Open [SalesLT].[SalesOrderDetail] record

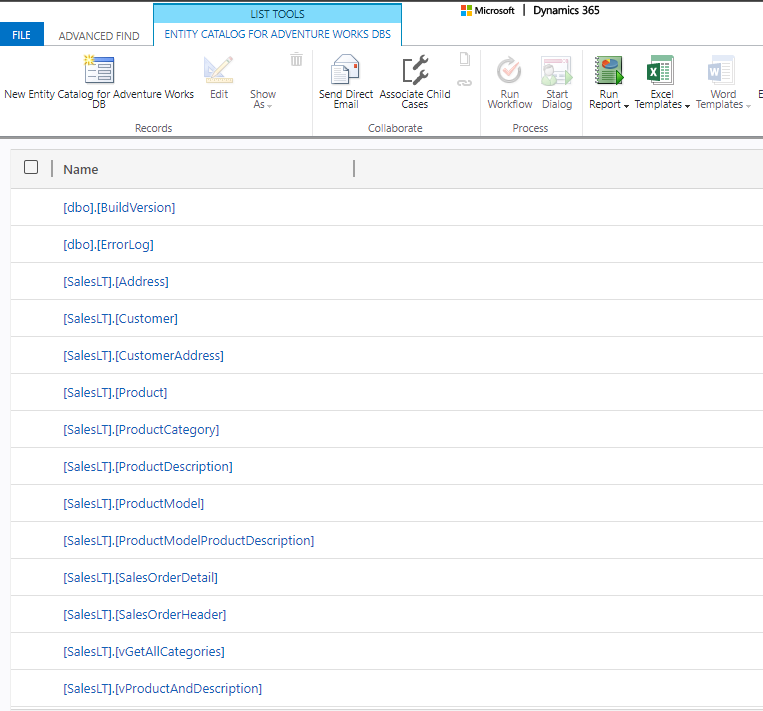(141, 578)
